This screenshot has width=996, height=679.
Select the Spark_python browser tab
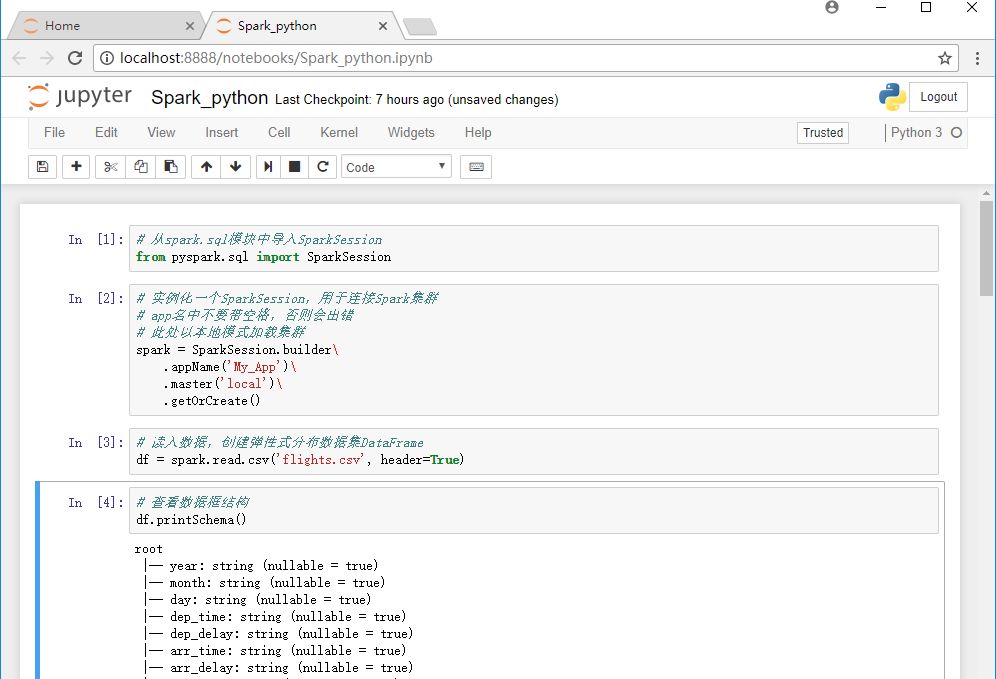[x=302, y=26]
